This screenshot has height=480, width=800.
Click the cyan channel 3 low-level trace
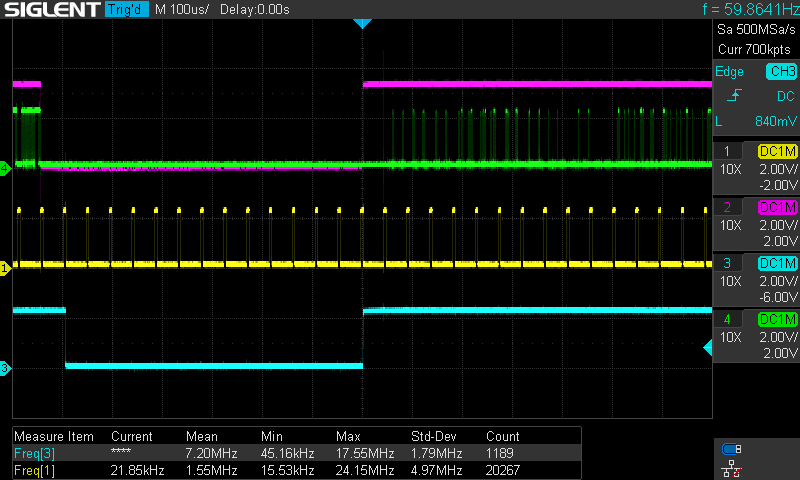click(x=214, y=366)
